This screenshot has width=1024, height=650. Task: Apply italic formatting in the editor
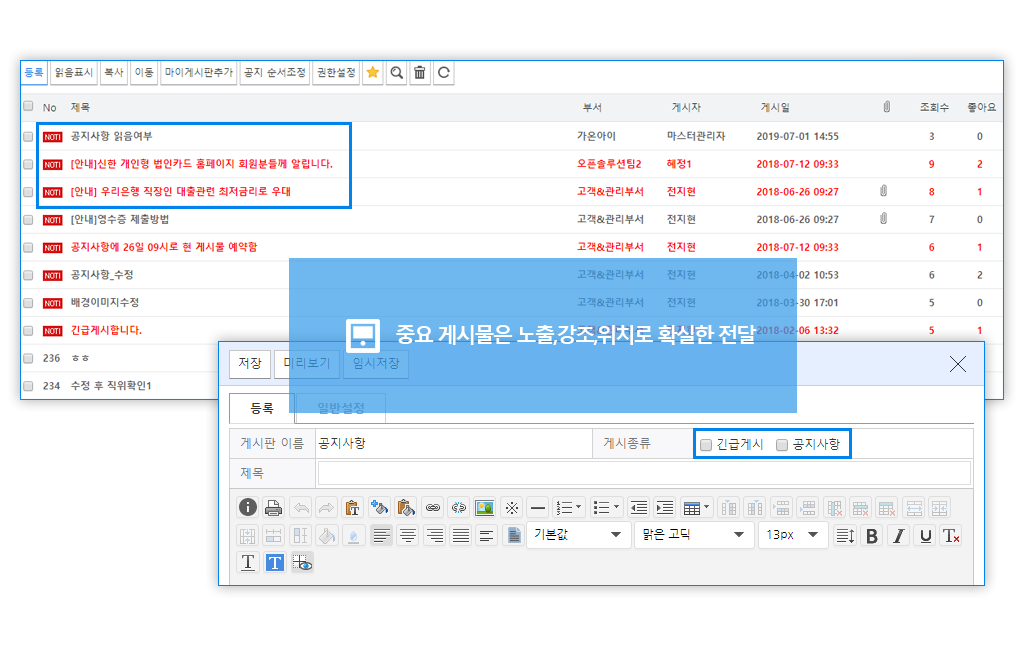(899, 536)
